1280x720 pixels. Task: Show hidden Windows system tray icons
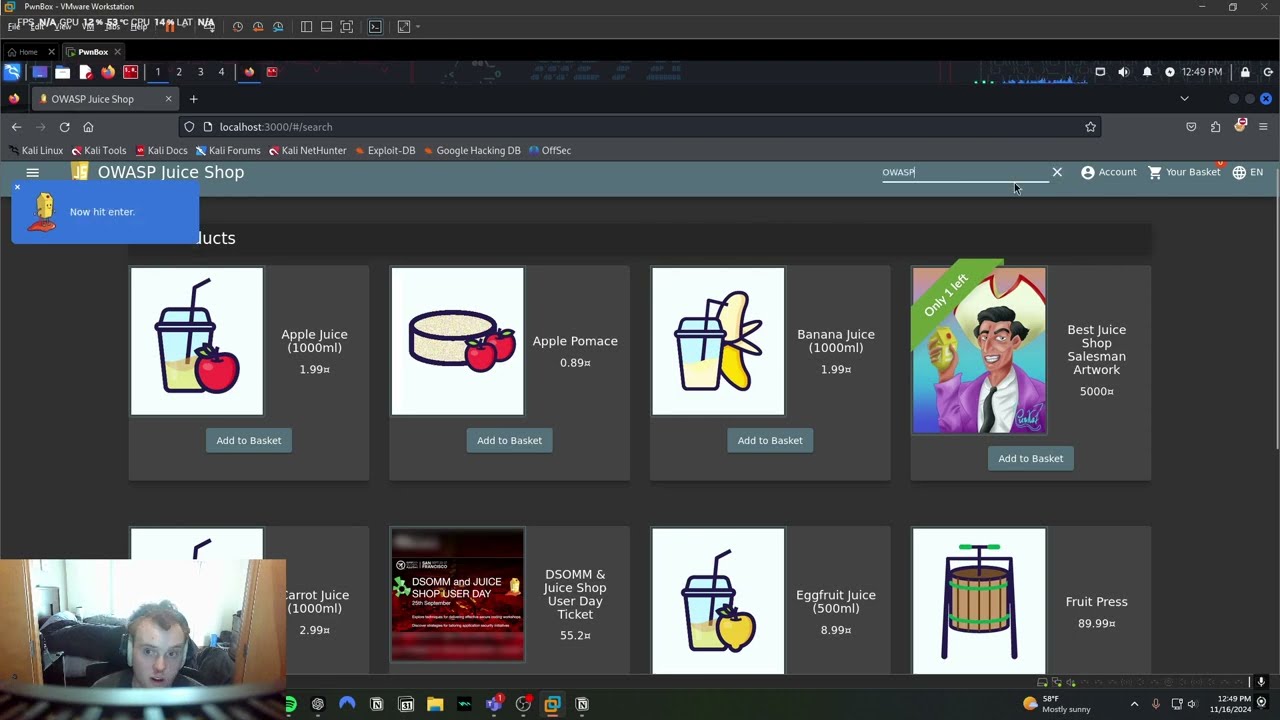pyautogui.click(x=1134, y=704)
